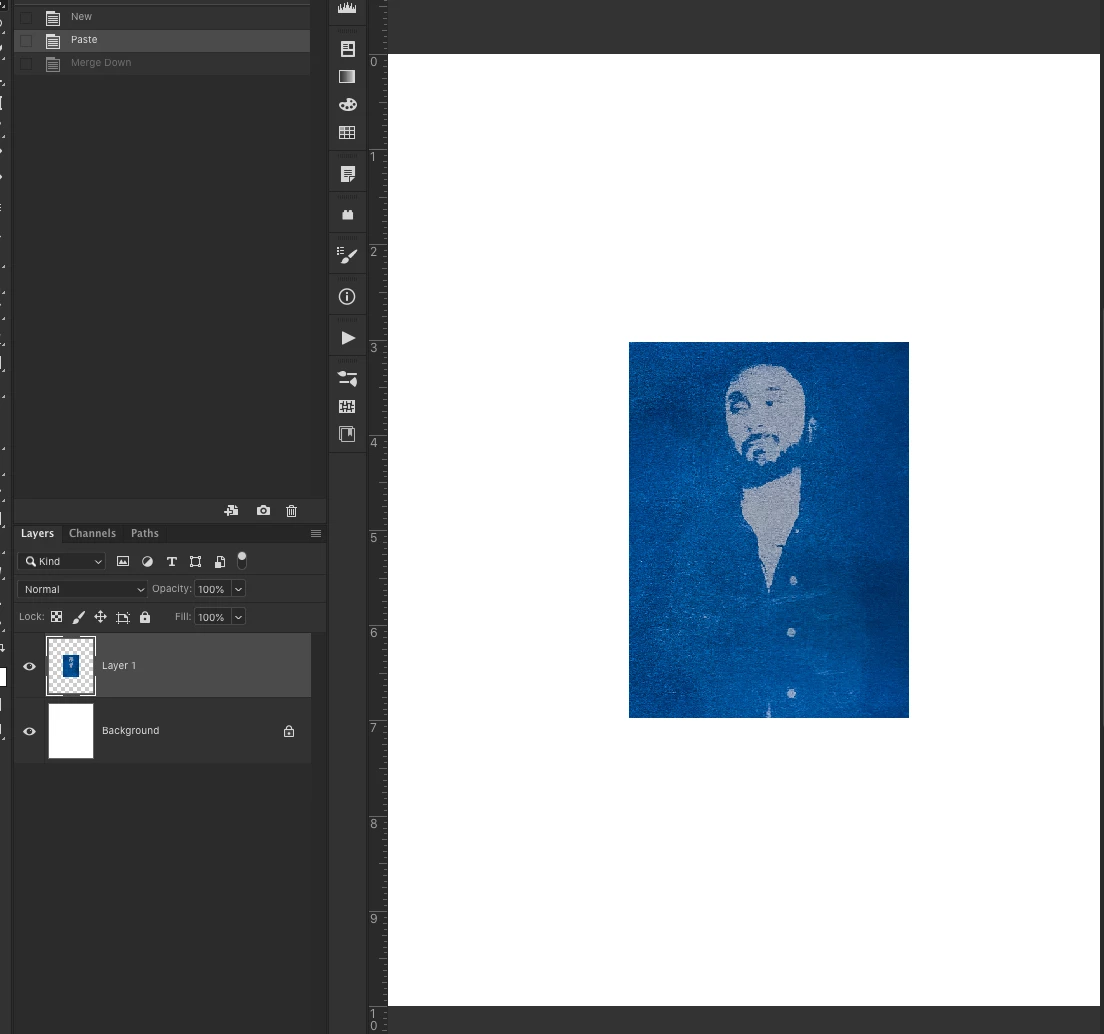The height and width of the screenshot is (1034, 1104).
Task: Open the document-layout panel icon under Histogram
Action: (347, 49)
